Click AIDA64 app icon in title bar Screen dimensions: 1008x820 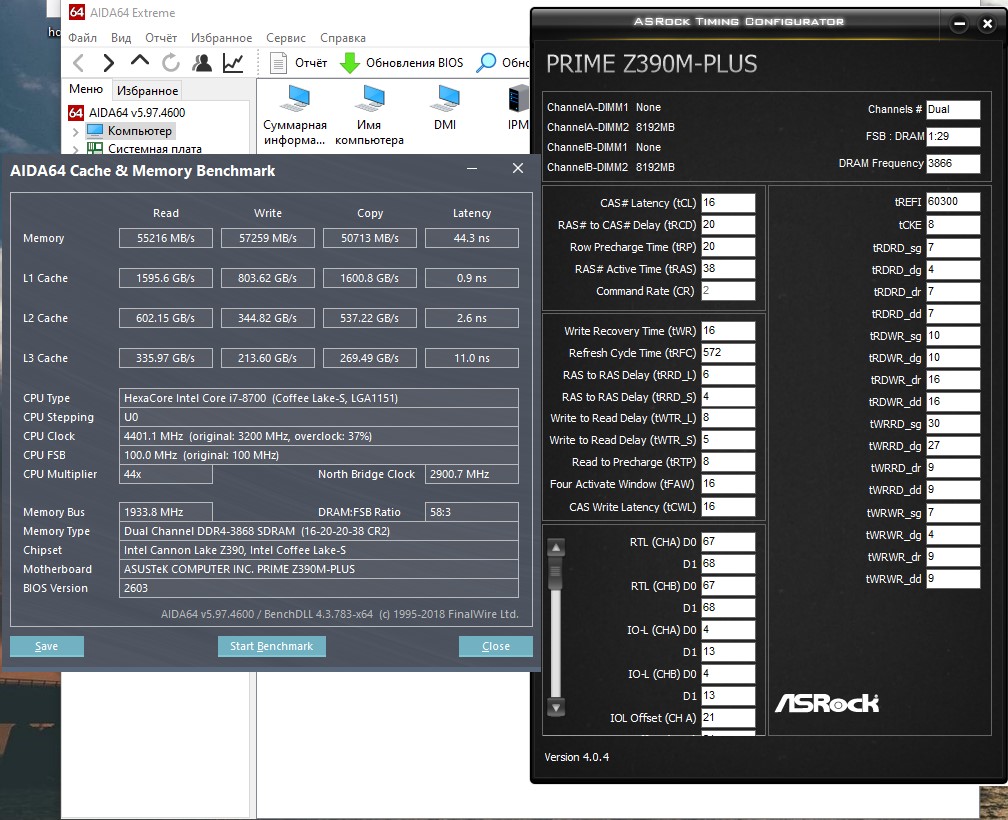[x=76, y=12]
